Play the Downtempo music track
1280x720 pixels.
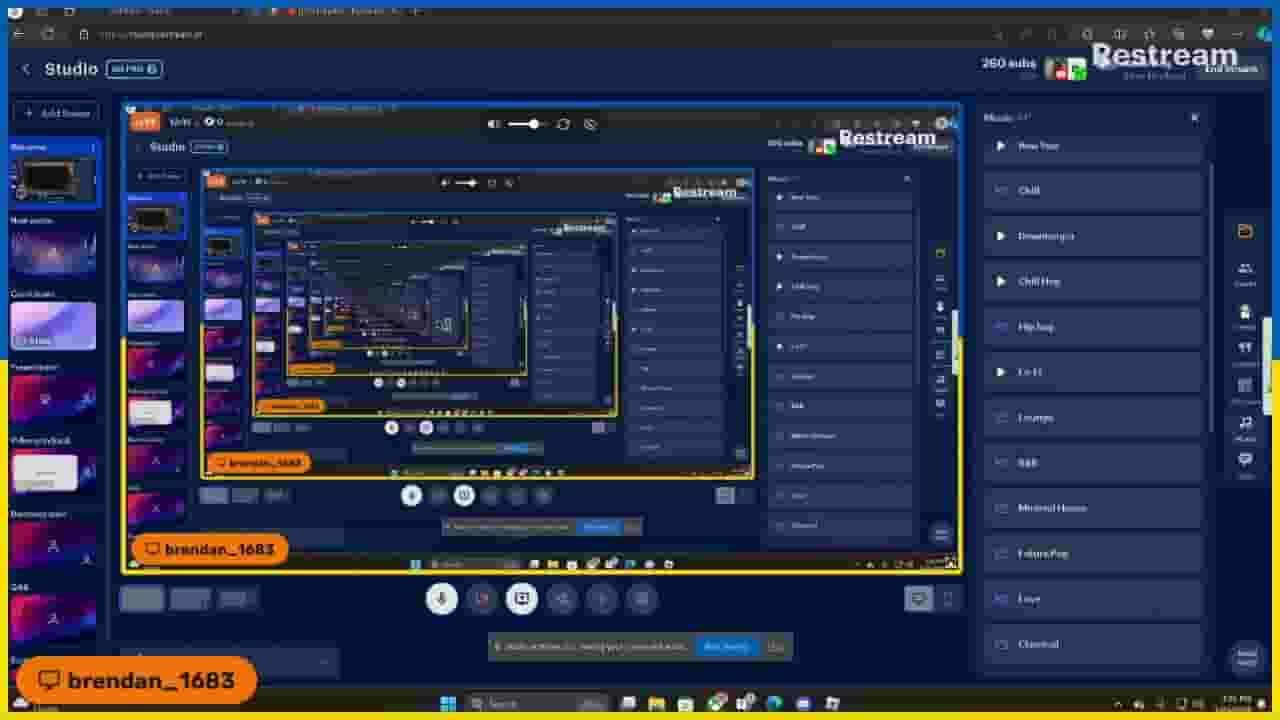point(1000,236)
